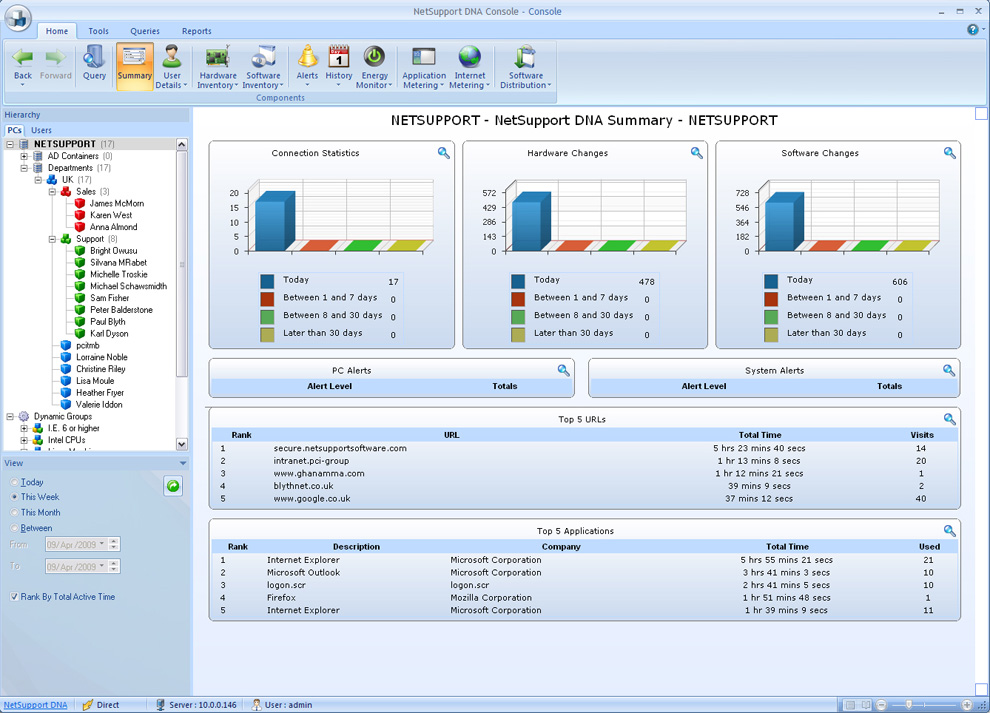990x713 pixels.
Task: Select Karen West in the hierarchy
Action: tap(110, 215)
